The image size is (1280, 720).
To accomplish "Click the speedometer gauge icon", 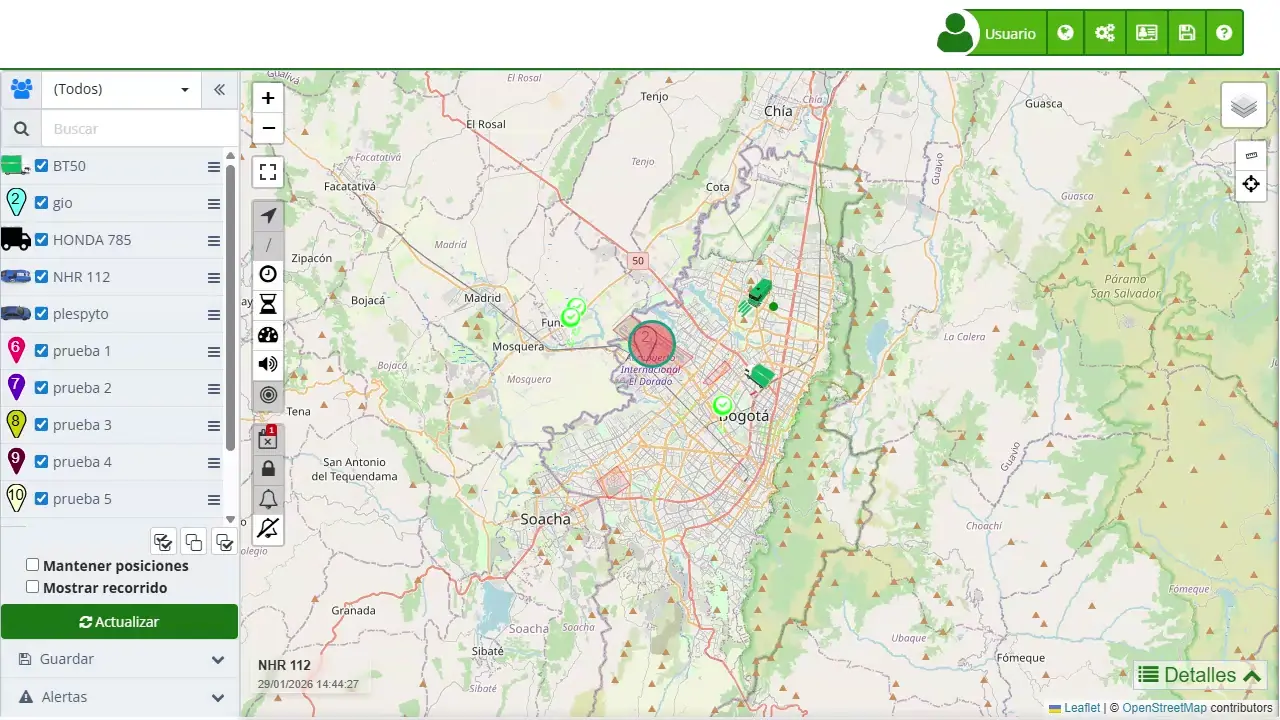I will click(x=268, y=335).
